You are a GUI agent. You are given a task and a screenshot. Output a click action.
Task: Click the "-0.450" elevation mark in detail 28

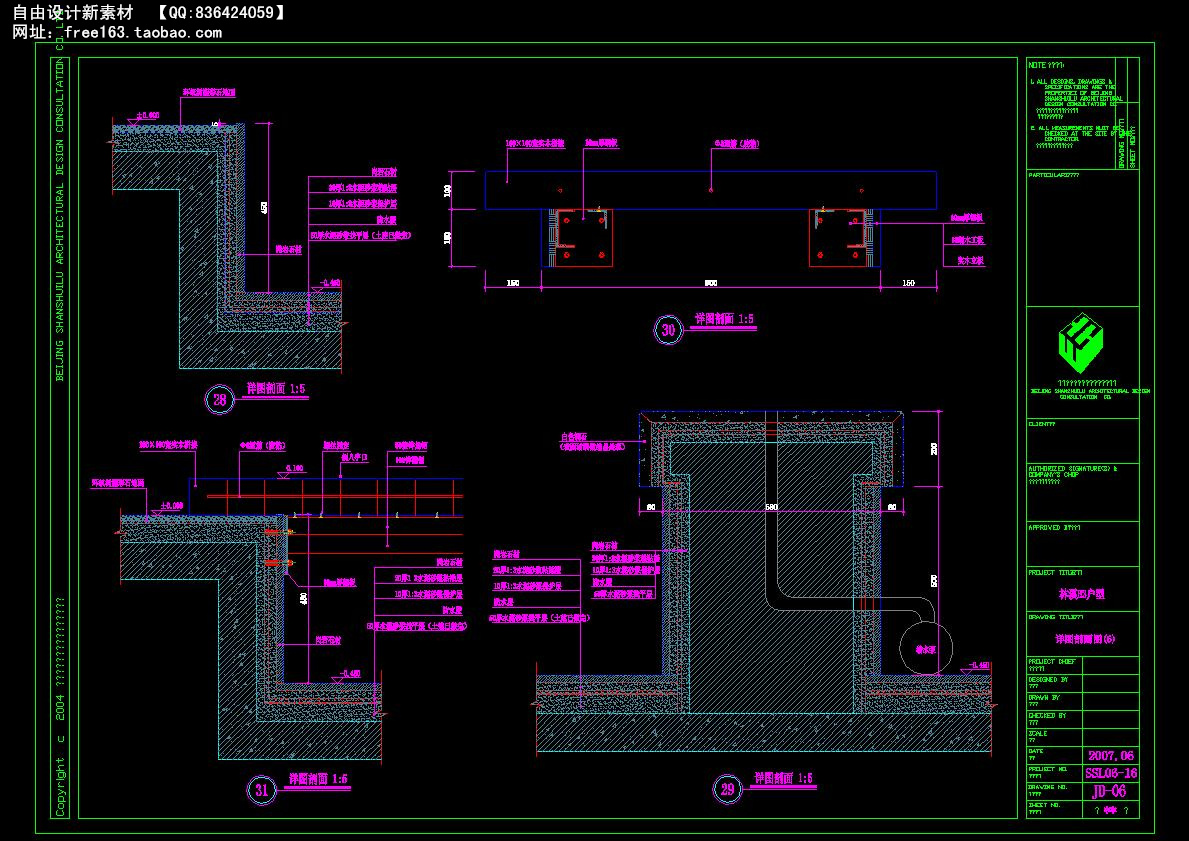(x=328, y=283)
